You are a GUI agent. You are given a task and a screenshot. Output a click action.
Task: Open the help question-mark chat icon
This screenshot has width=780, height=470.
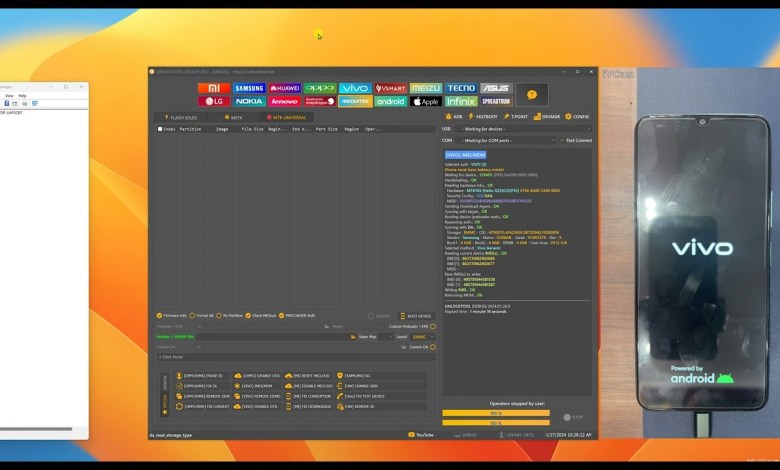532,94
